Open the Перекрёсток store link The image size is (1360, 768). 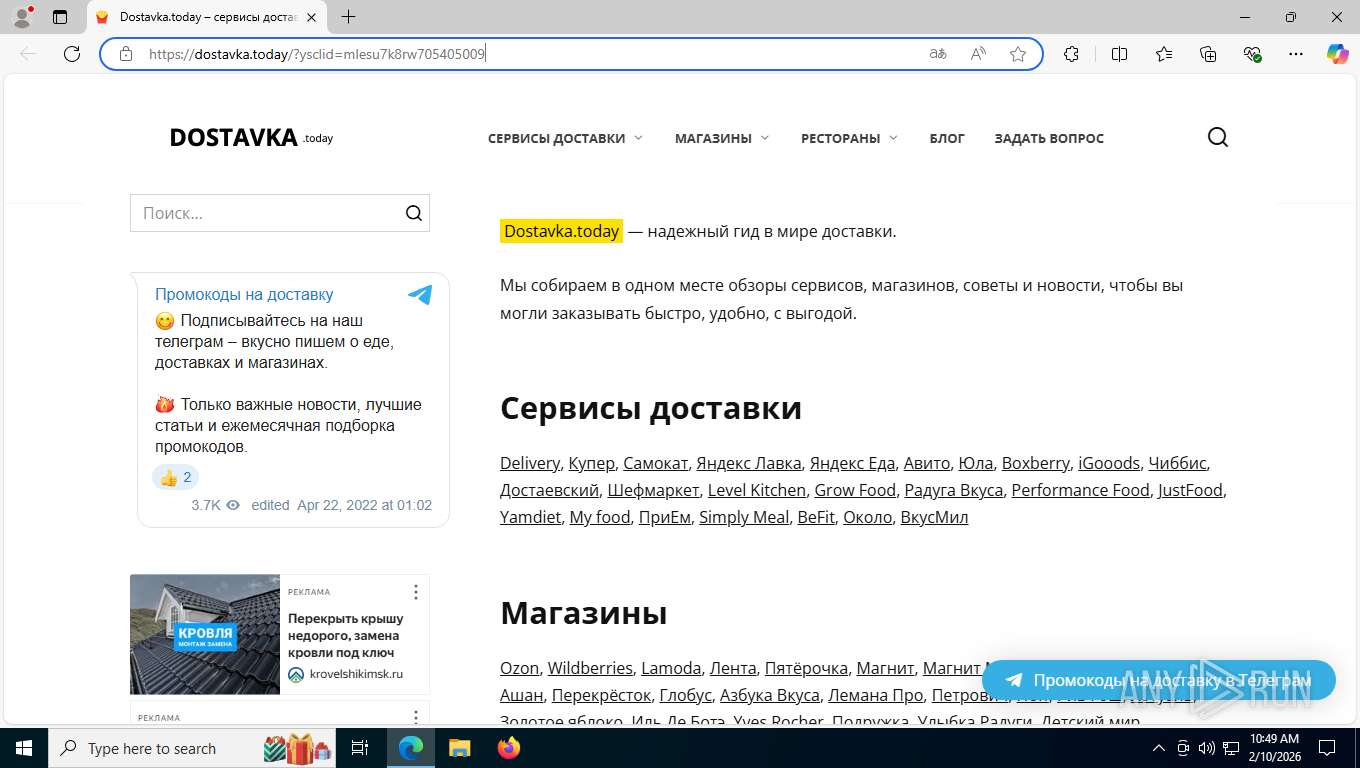tap(601, 695)
